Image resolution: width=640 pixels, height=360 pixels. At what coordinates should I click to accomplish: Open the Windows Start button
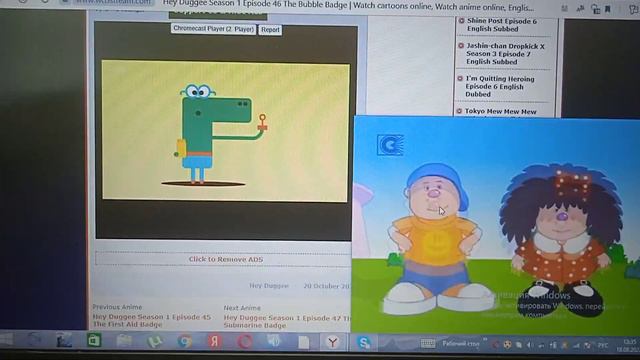7,340
